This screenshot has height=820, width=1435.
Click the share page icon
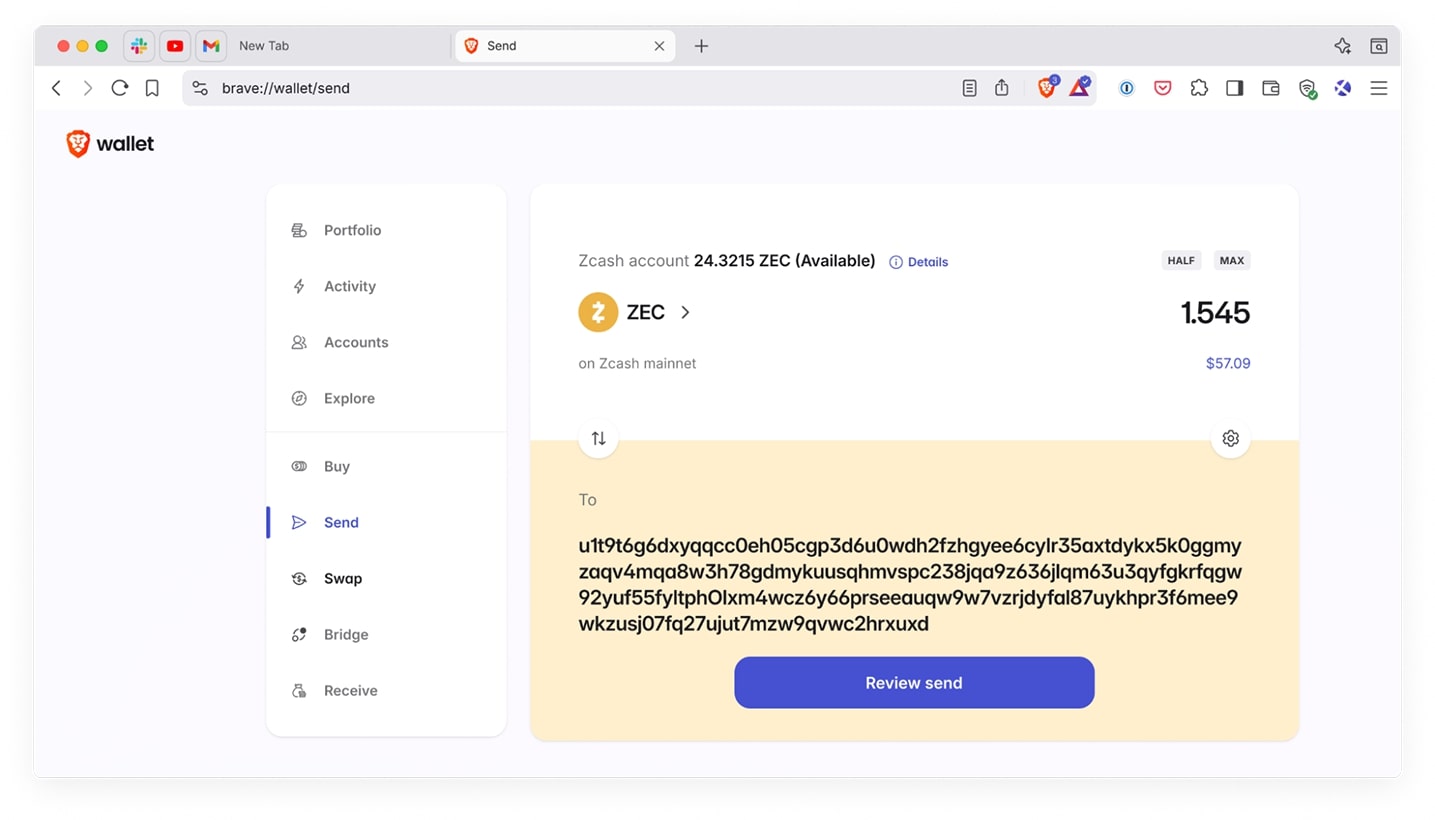pyautogui.click(x=1002, y=88)
